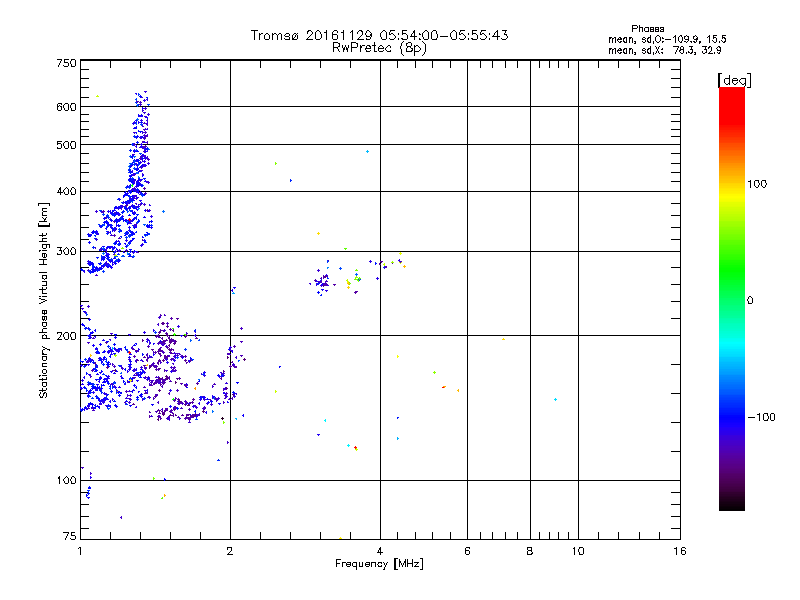Click the '[deg]' colorbar unit label
Screen dimensions: 800x600
(734, 80)
